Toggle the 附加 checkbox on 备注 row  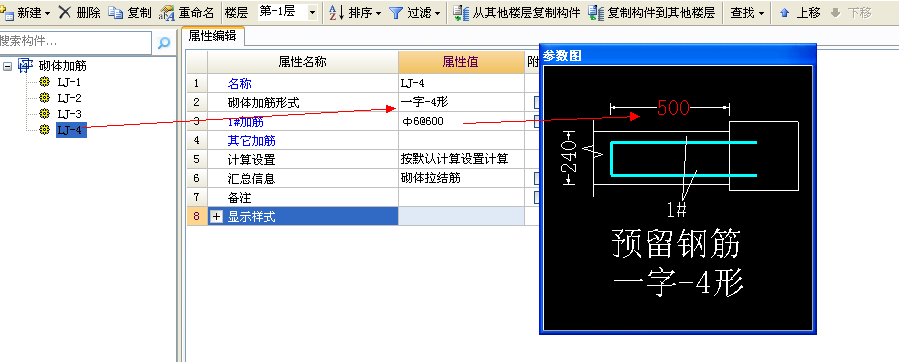(x=537, y=197)
